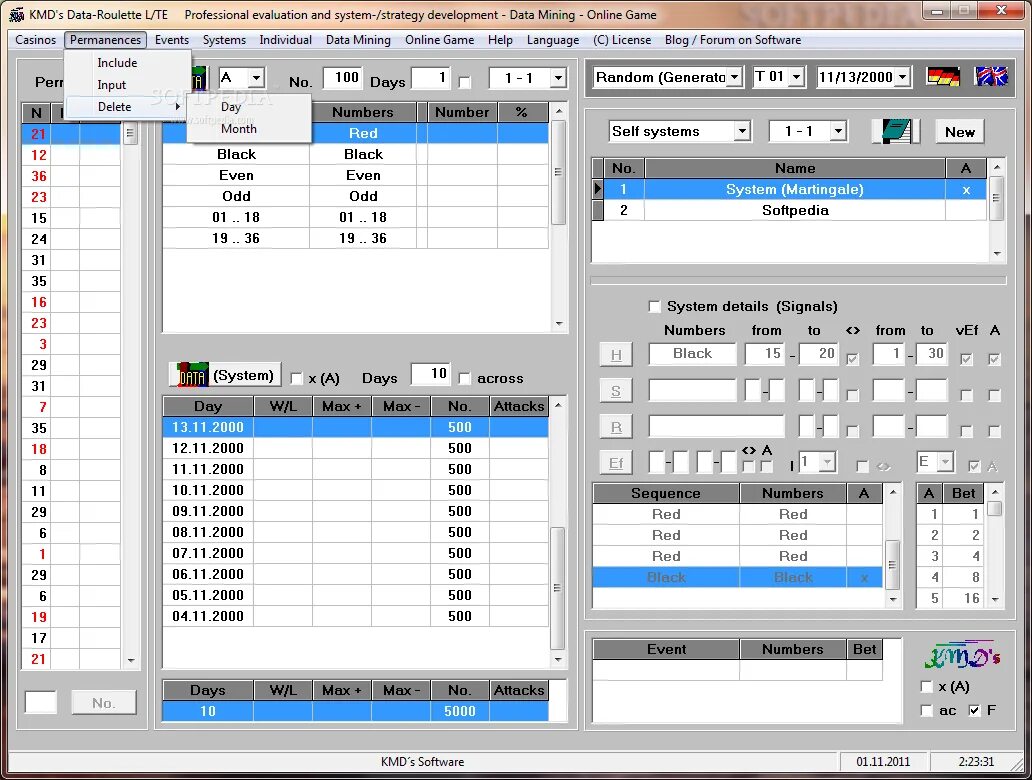Click the No. input field showing 100
This screenshot has height=780, width=1032.
coord(341,78)
